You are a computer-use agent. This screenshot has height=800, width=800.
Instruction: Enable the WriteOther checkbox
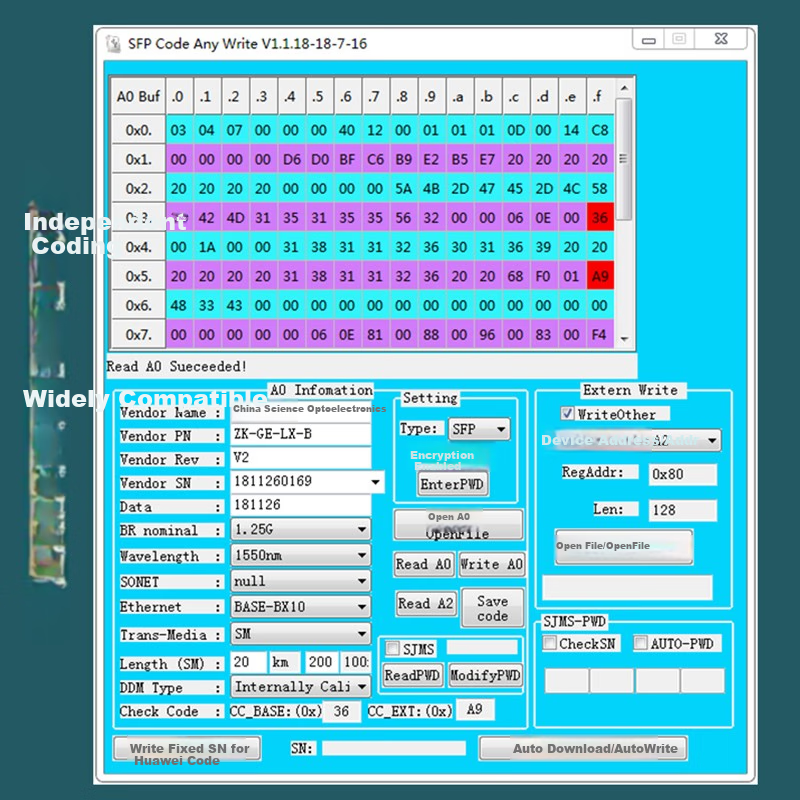click(x=568, y=414)
